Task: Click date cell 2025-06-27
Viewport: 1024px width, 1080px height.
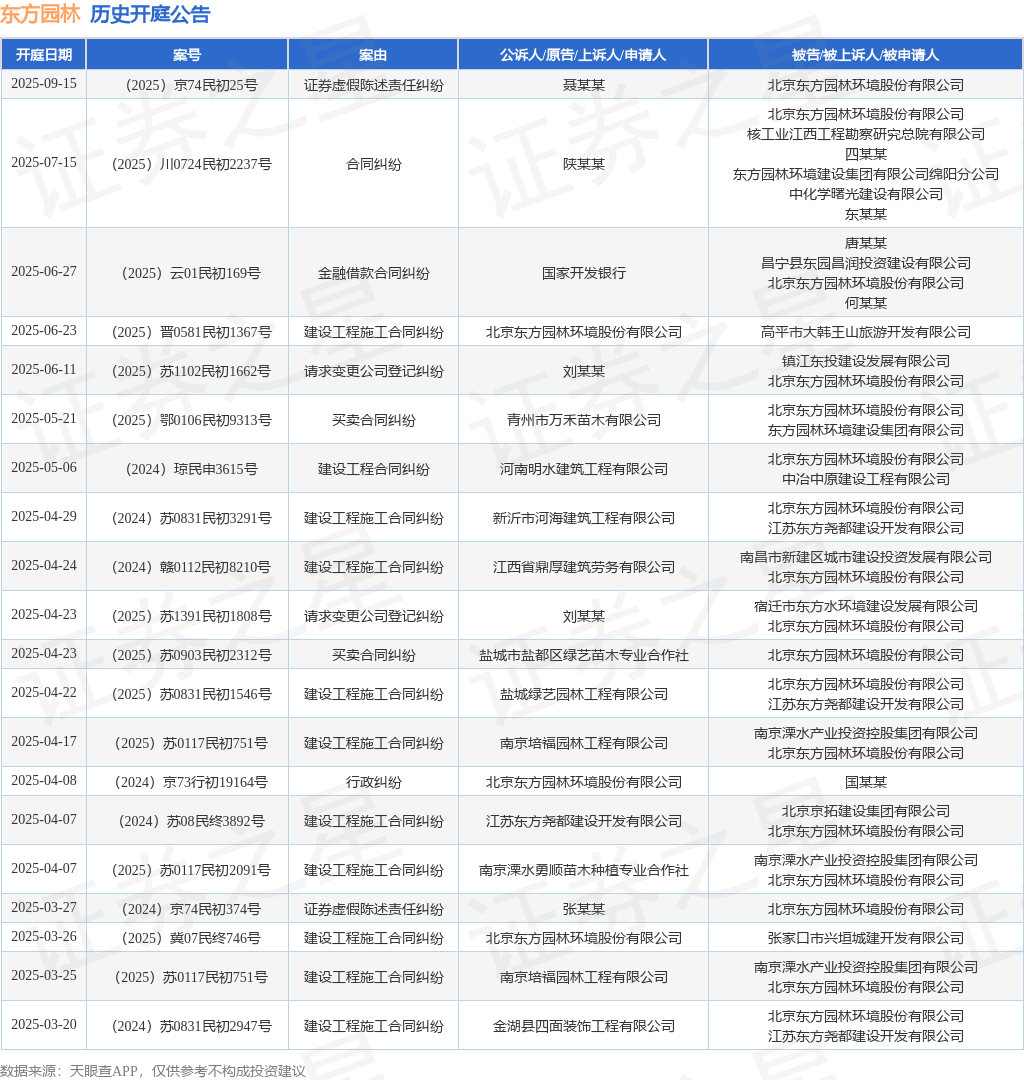Action: (x=44, y=271)
